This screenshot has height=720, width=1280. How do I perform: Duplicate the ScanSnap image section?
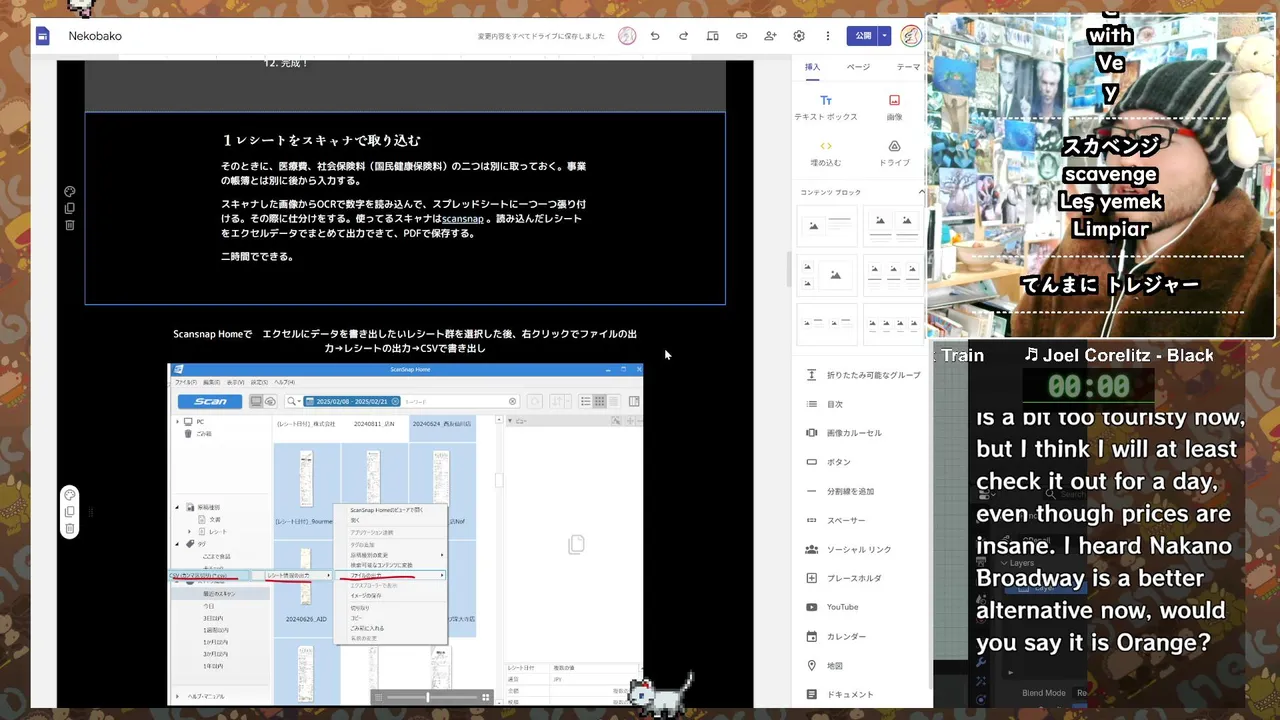tap(70, 512)
